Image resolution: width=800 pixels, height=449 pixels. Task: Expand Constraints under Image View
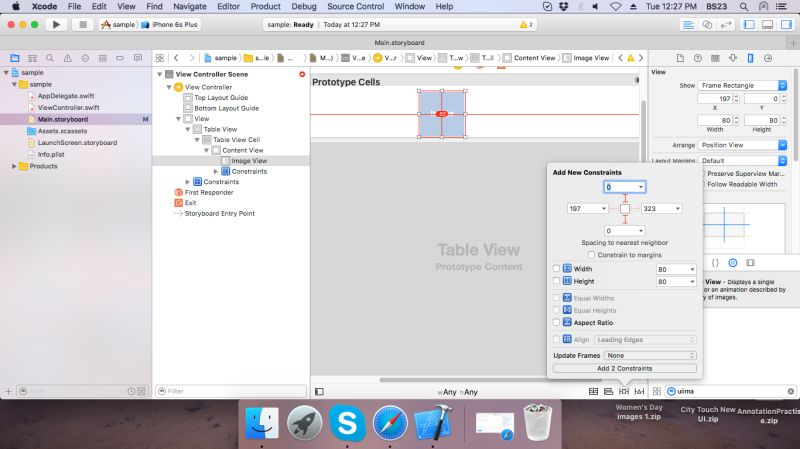[x=216, y=171]
